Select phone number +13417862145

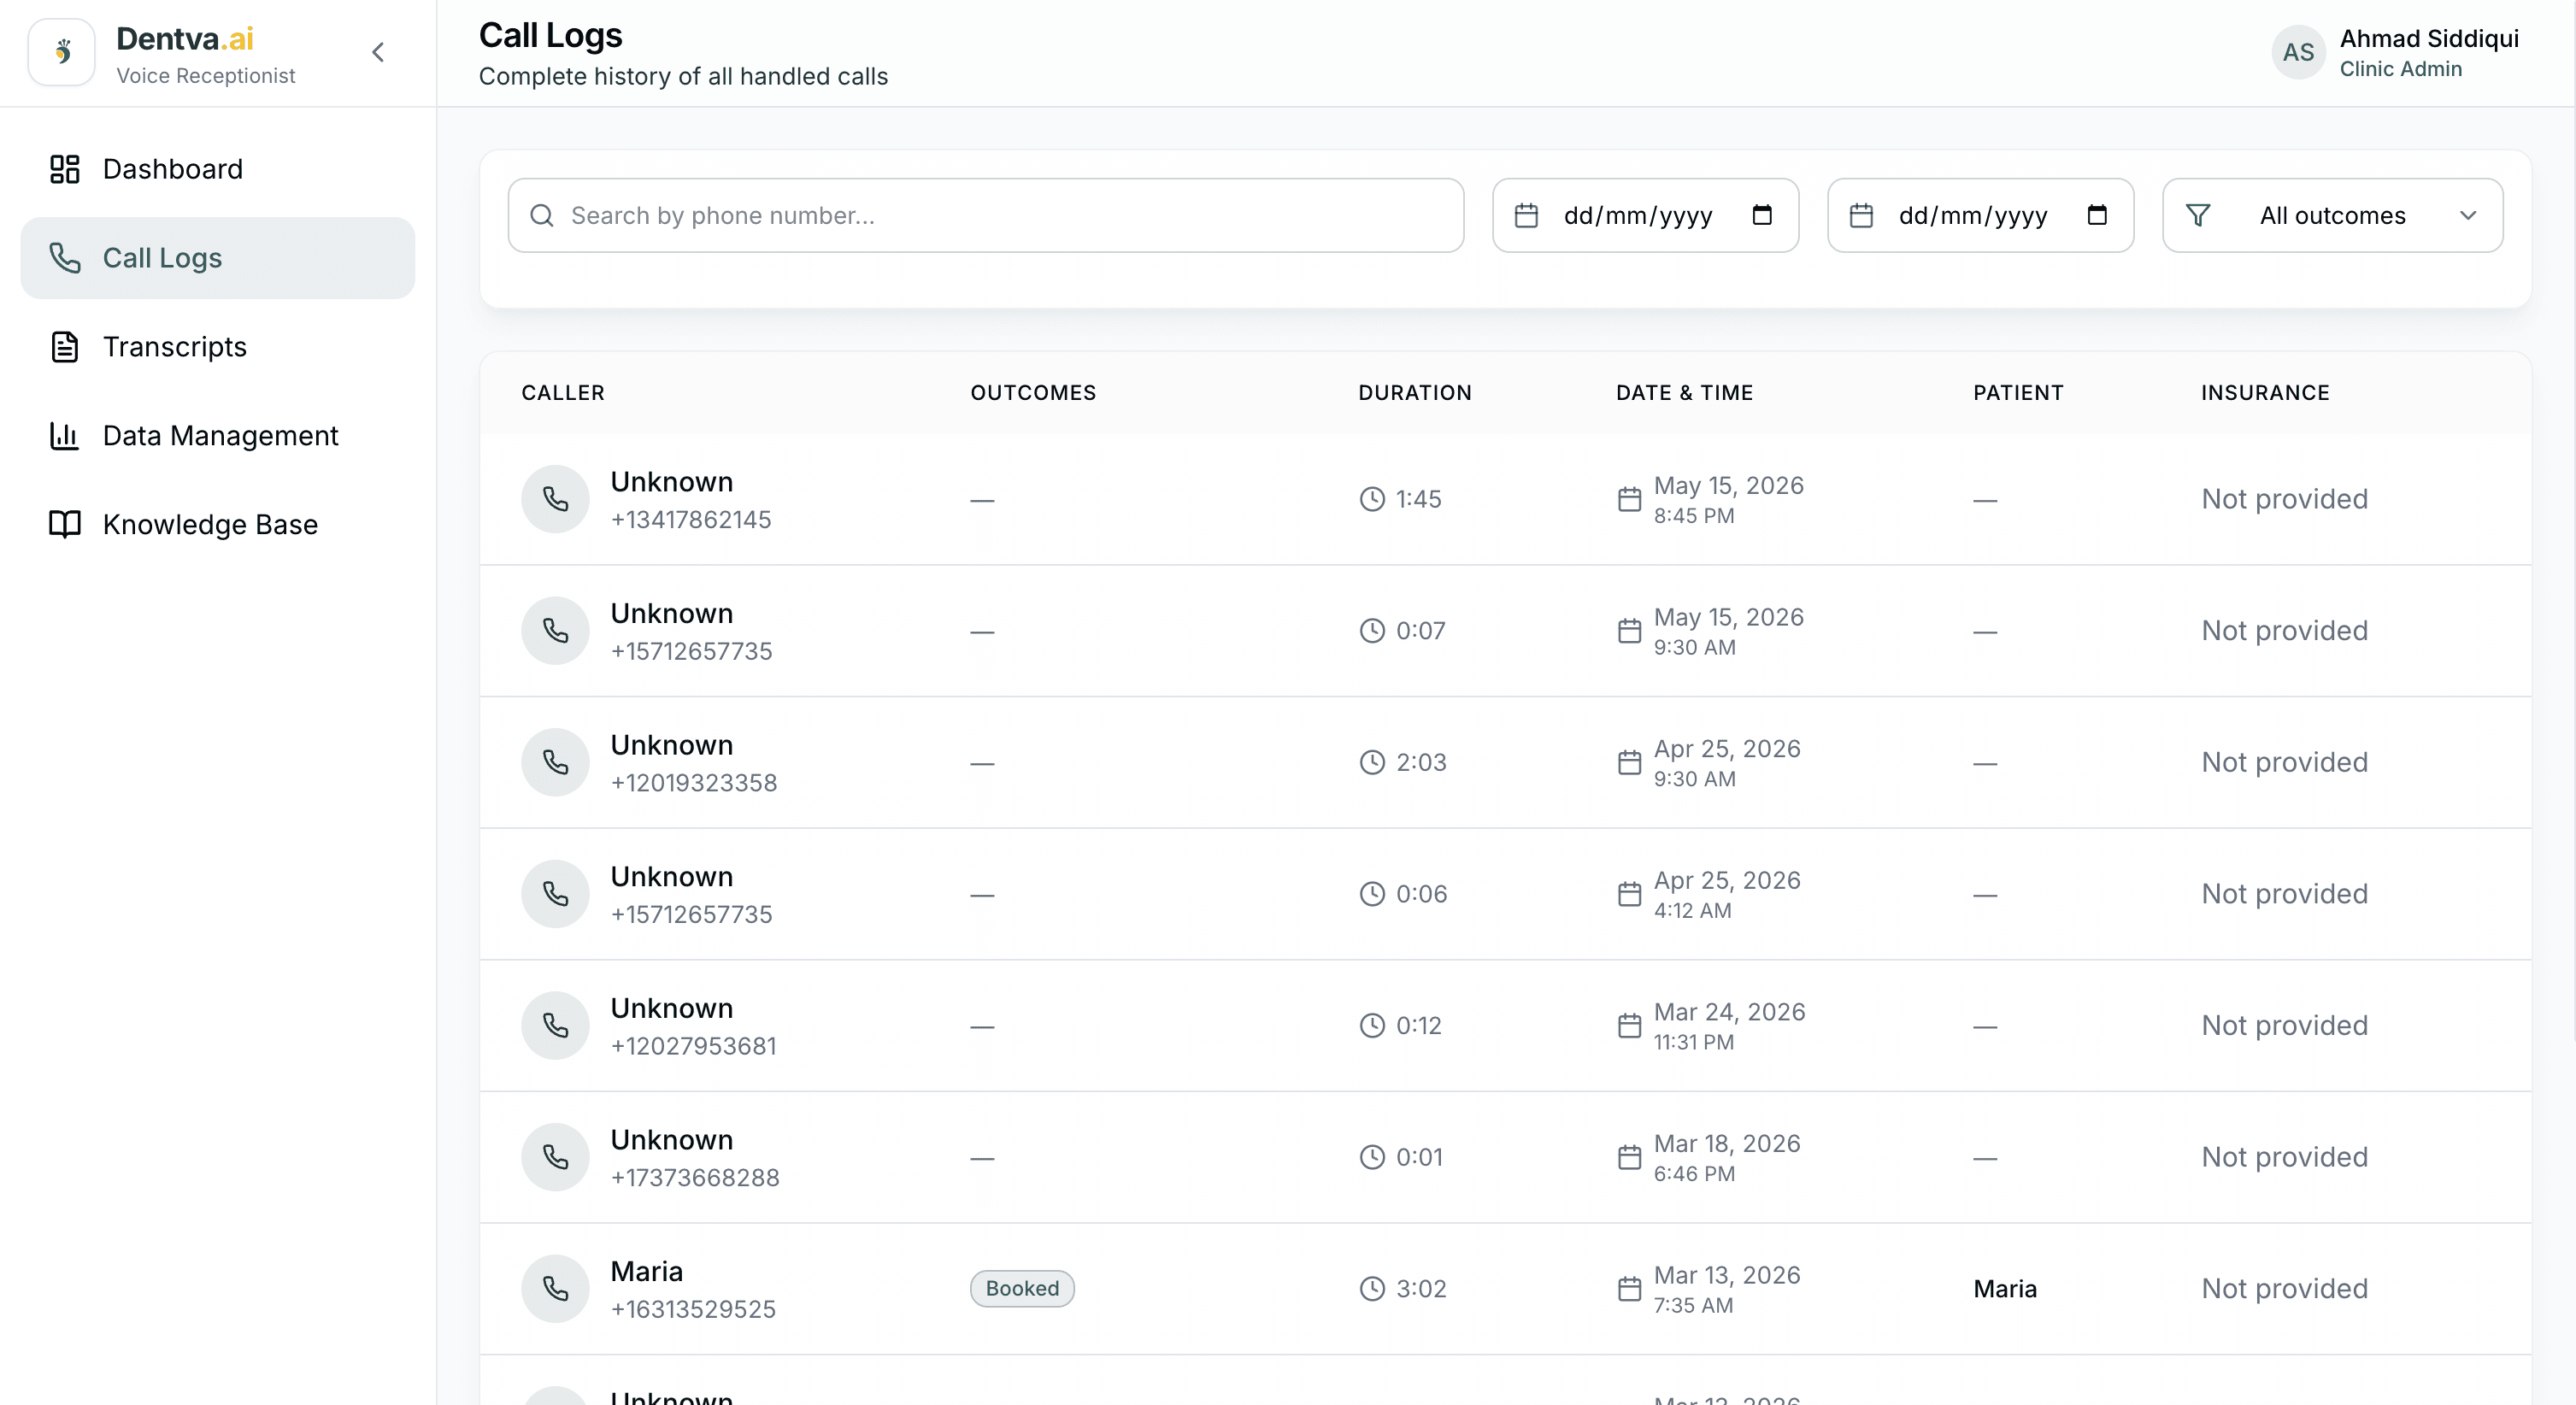point(691,520)
